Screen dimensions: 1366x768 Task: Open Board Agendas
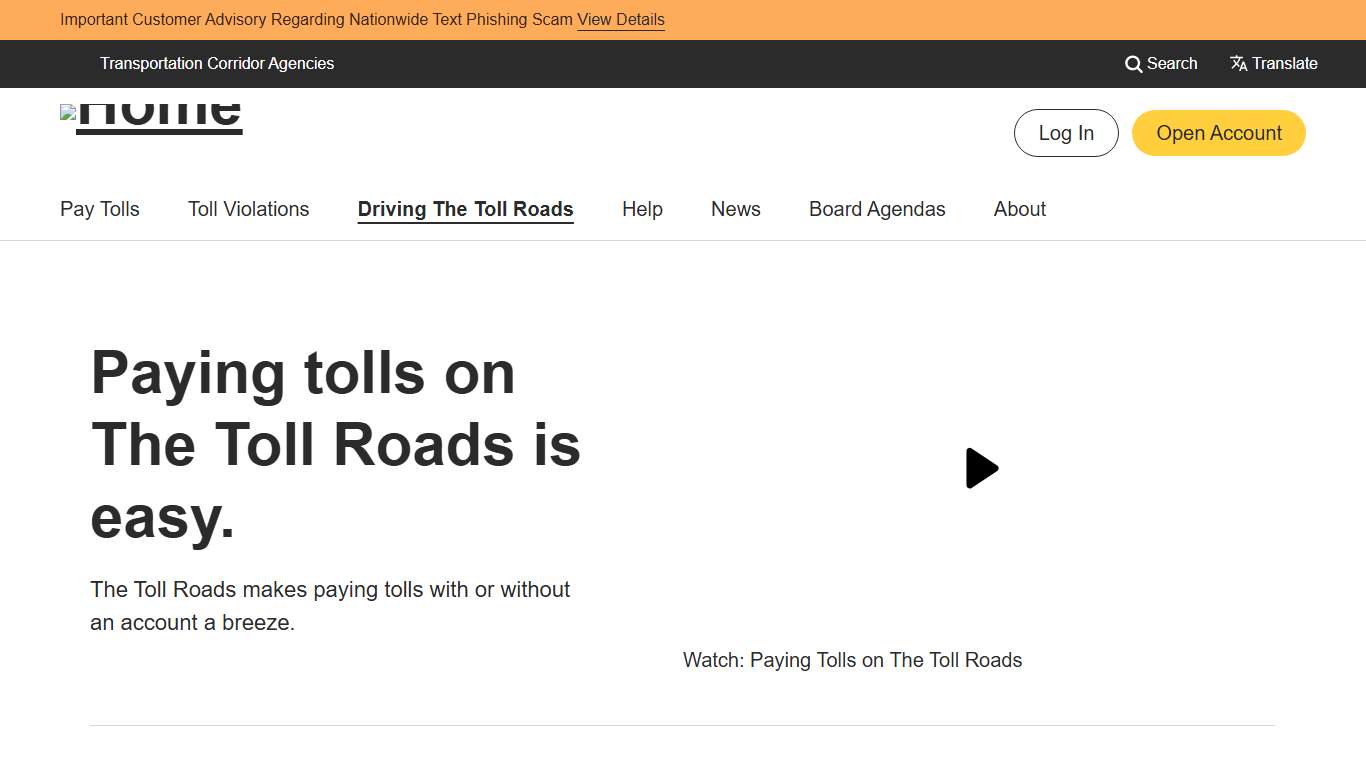[877, 209]
